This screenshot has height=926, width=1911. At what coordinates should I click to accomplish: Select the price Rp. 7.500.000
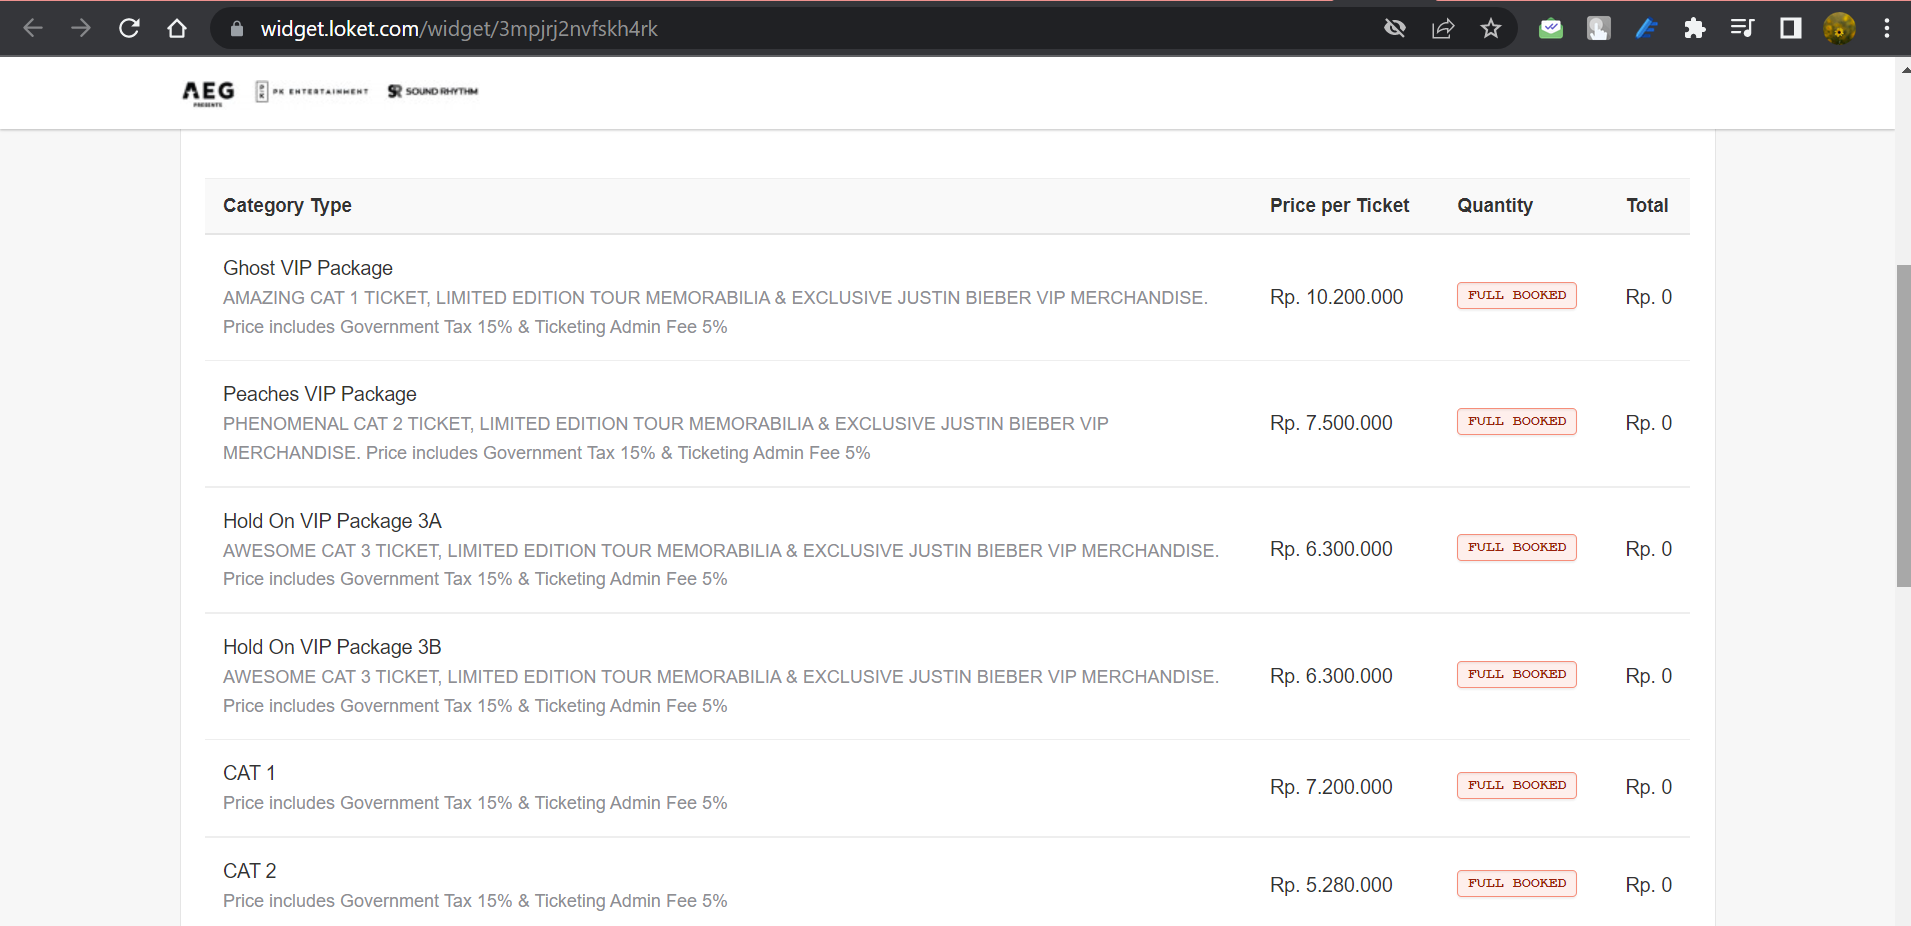coord(1331,423)
